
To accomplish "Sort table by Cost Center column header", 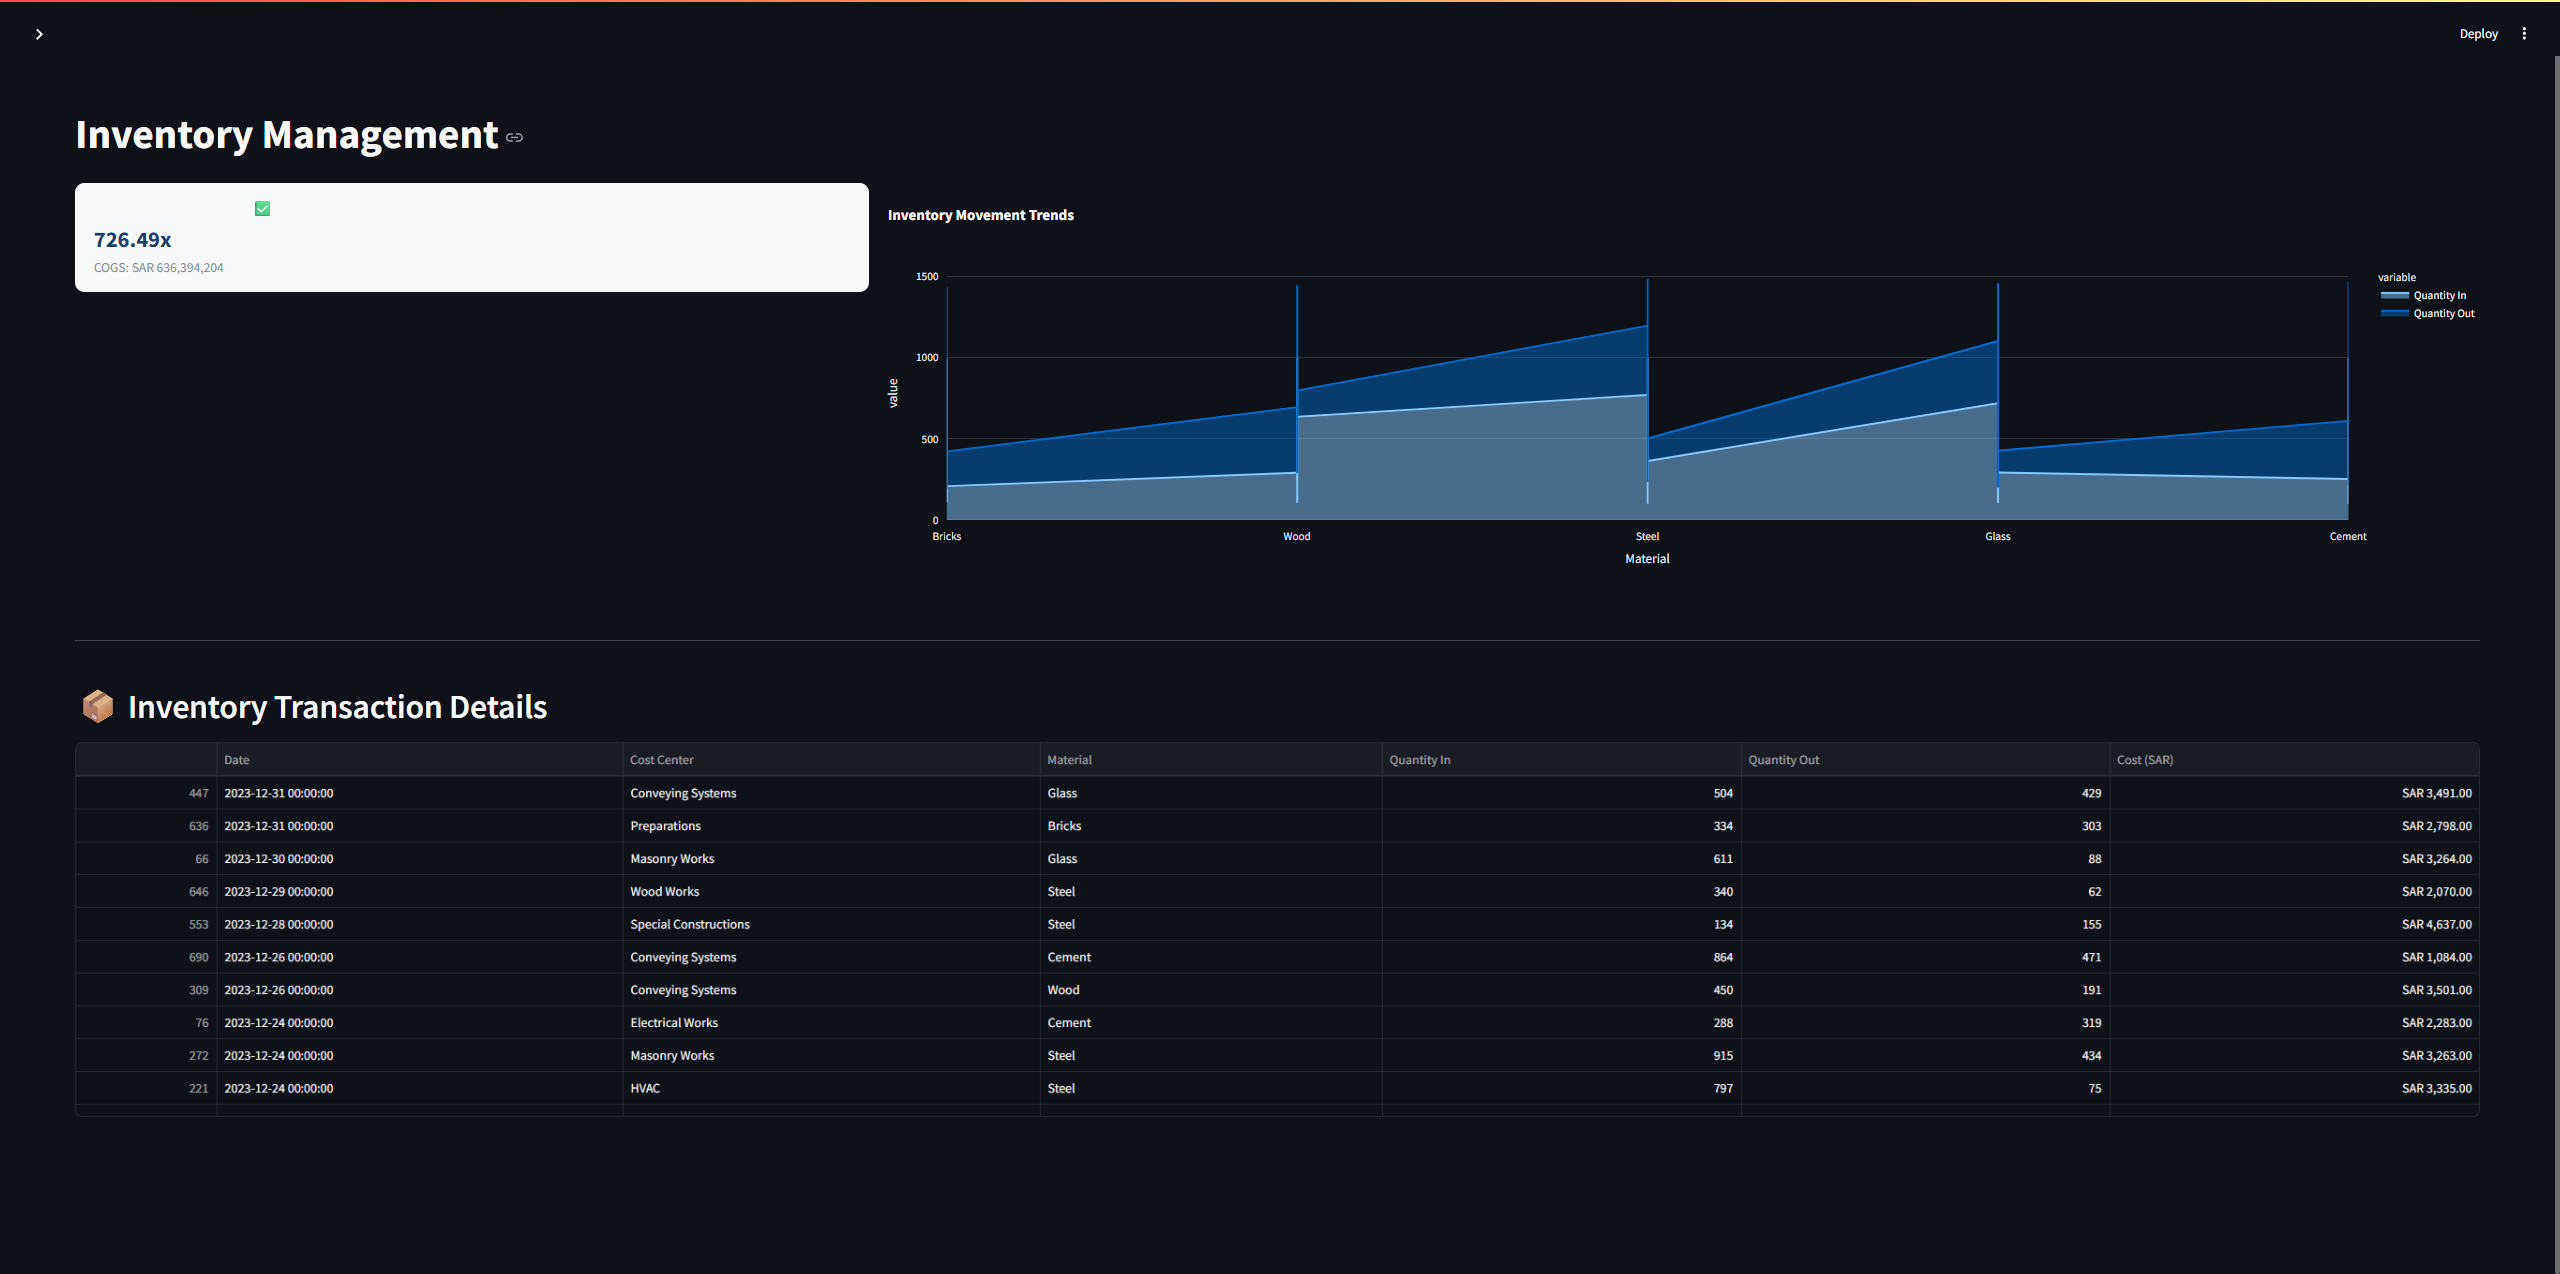I will pyautogui.click(x=831, y=760).
